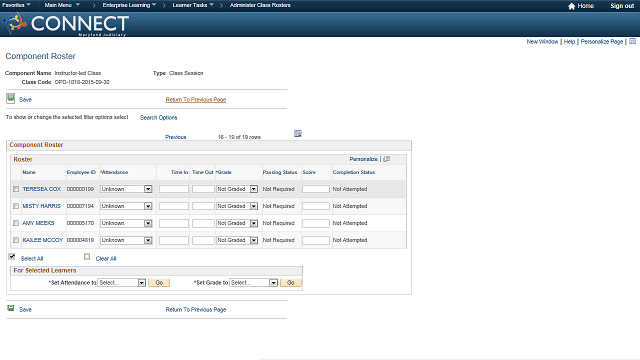Open KAILEE MOODY learner link

tap(43, 240)
